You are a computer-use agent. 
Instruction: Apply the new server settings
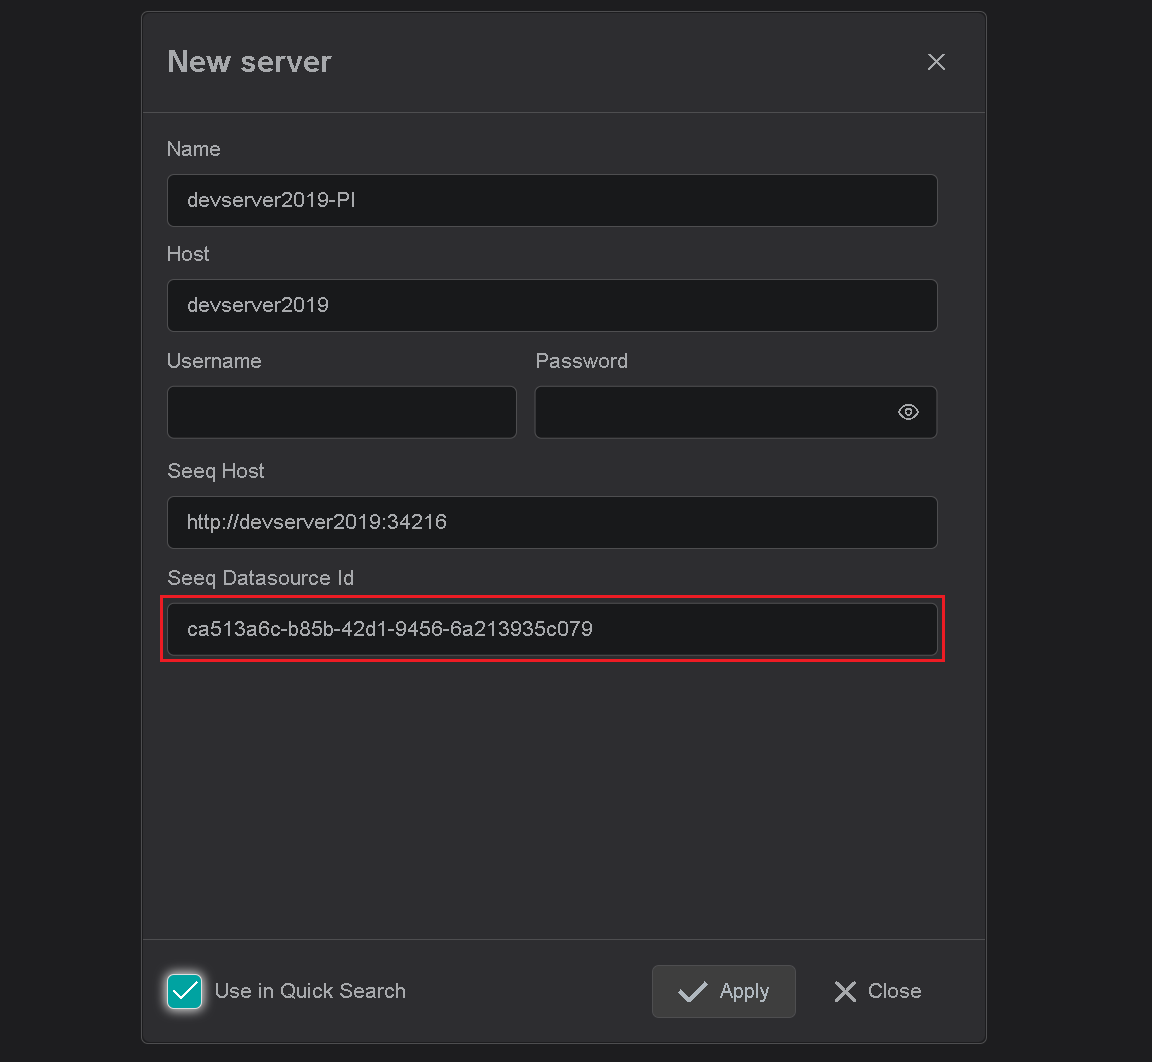tap(724, 991)
